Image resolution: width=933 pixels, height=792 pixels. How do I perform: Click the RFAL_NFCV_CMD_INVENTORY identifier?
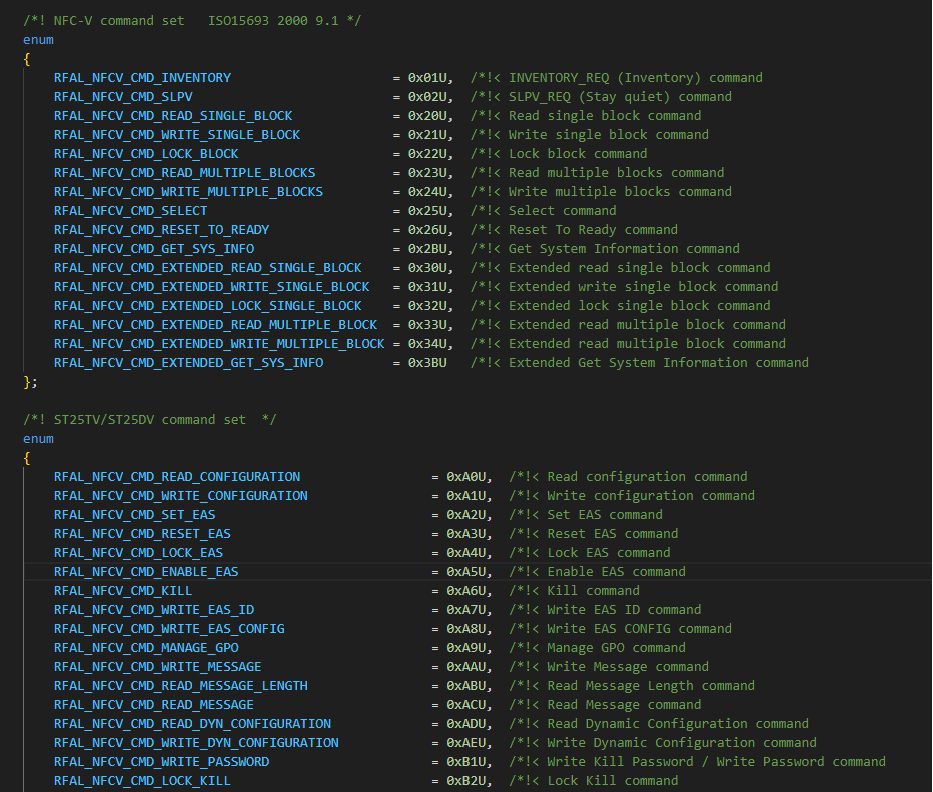click(142, 78)
